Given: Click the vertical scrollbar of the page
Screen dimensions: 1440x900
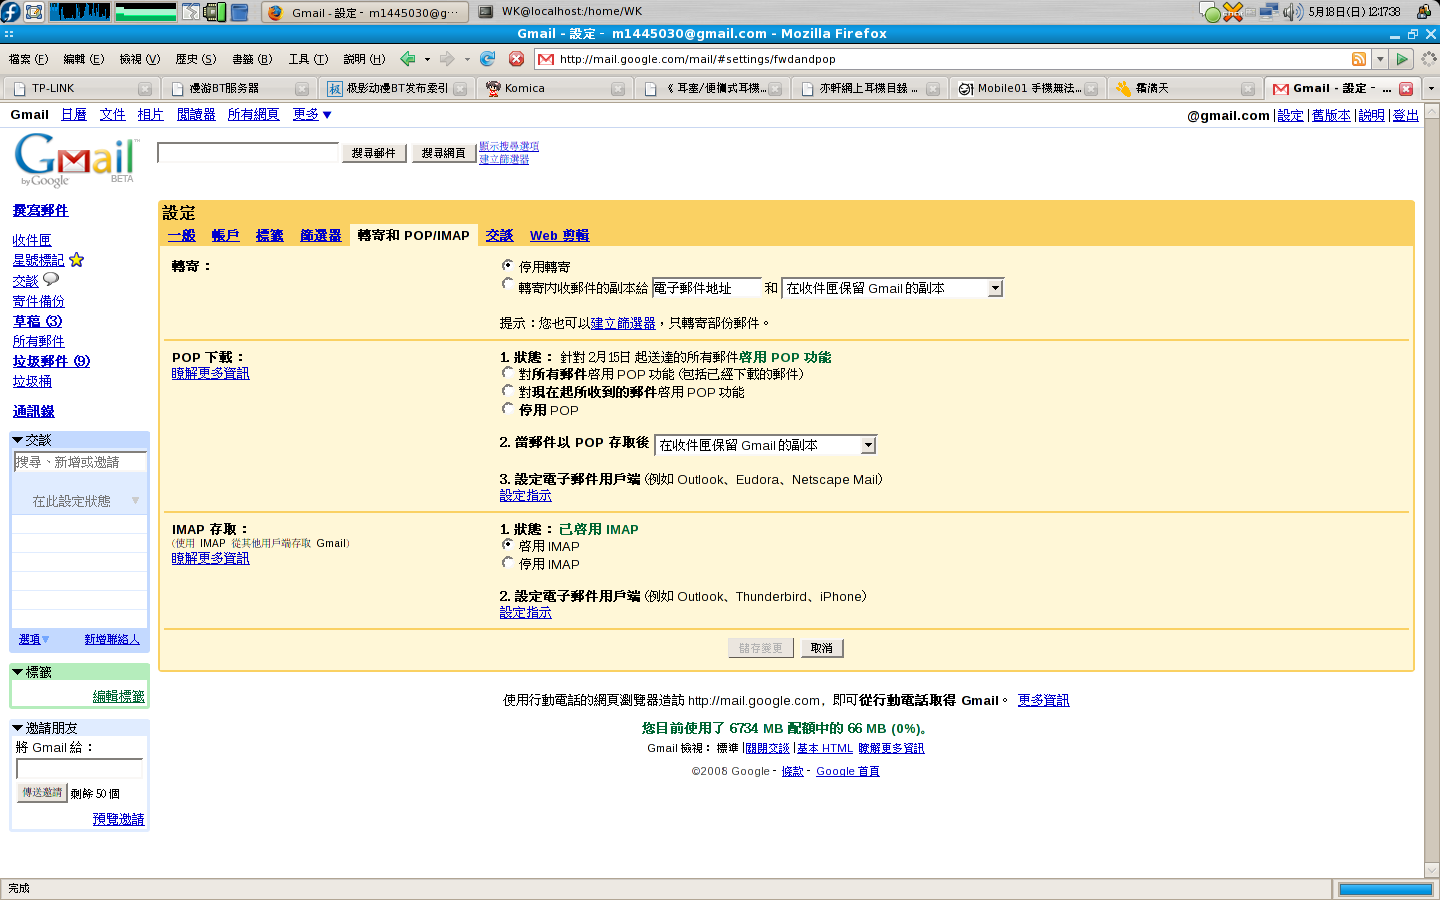Looking at the screenshot, I should pos(1431,493).
